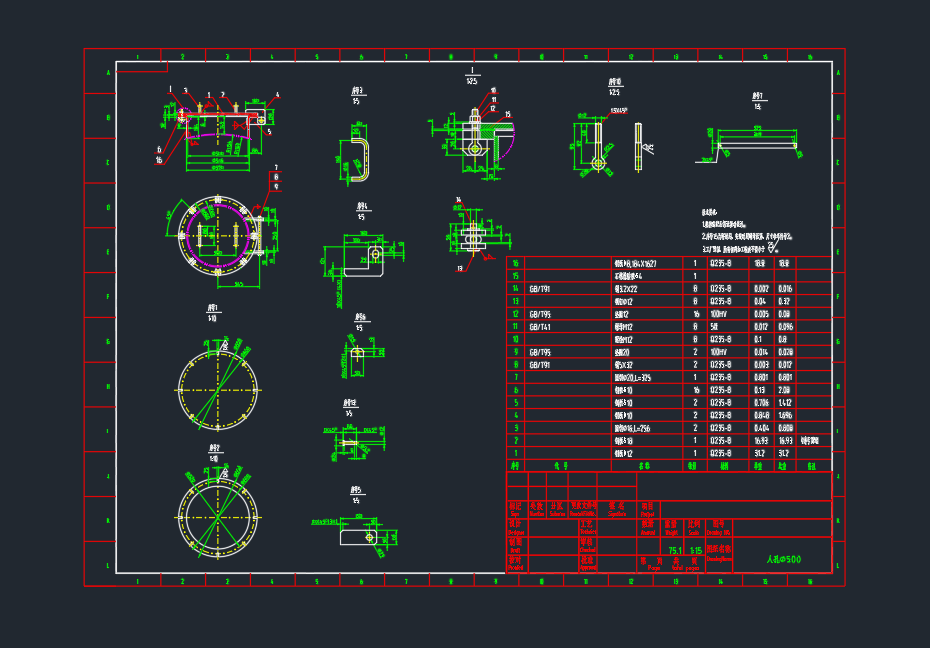Click balloon number 15 on detail I view
The image size is (930, 648).
508,114
